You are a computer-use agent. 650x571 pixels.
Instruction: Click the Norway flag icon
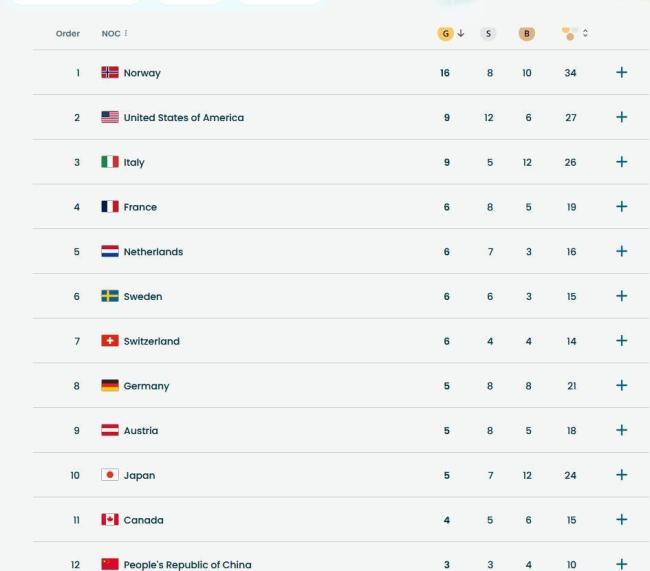click(110, 73)
